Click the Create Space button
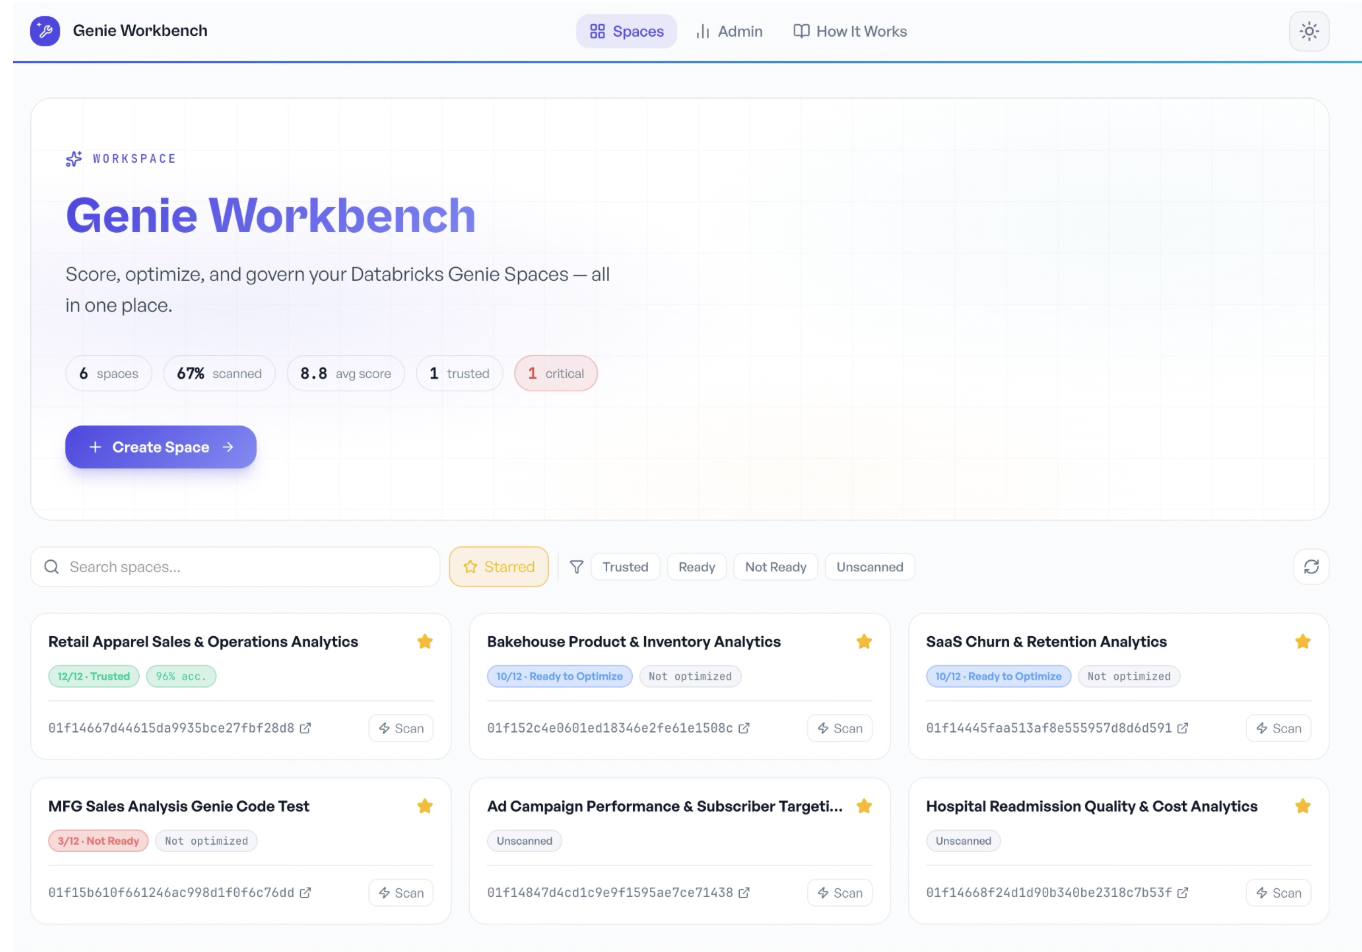 coord(161,447)
